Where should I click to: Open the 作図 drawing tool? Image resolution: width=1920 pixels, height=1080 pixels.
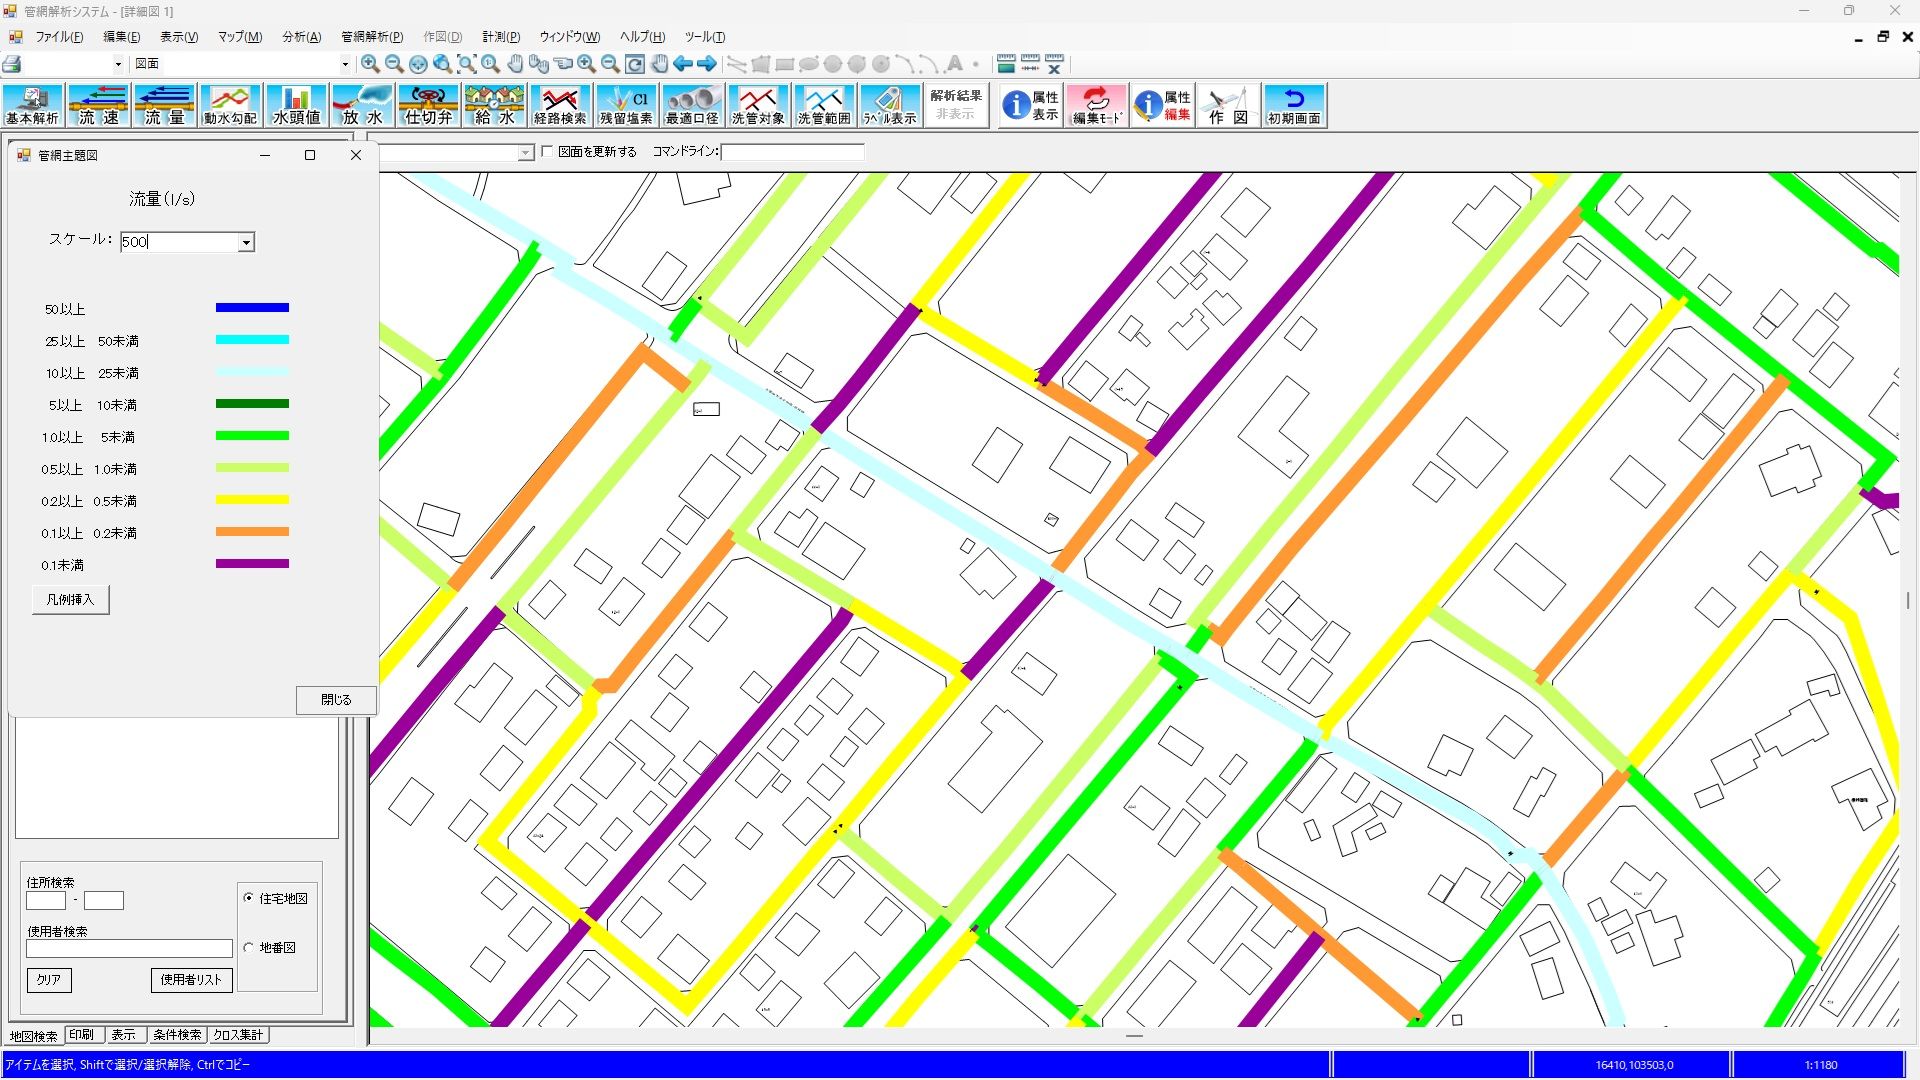click(1228, 105)
